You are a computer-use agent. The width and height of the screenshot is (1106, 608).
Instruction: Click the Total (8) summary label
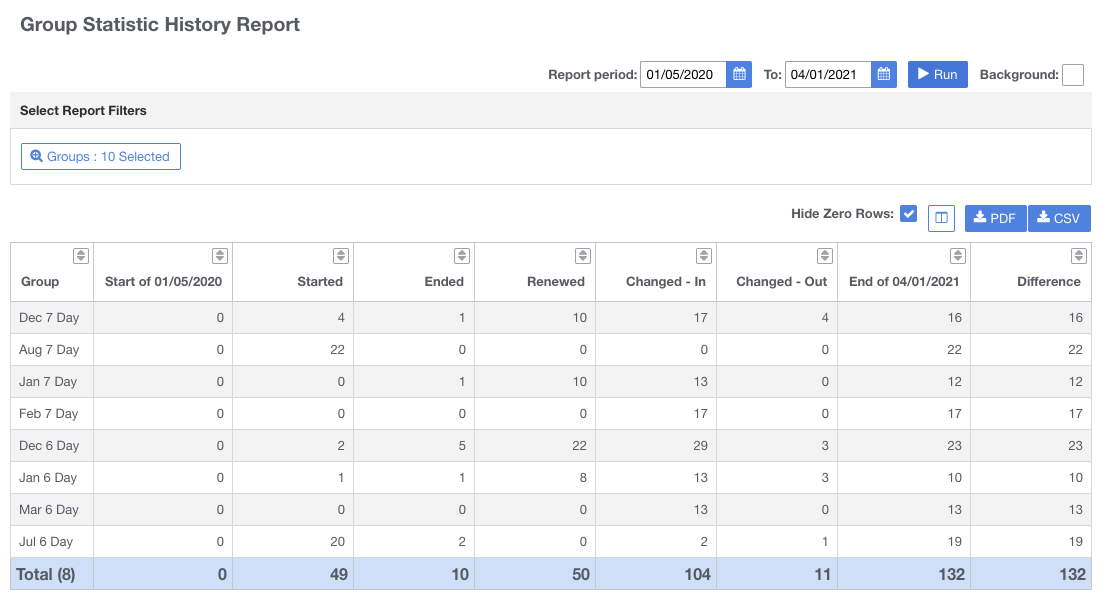point(46,574)
